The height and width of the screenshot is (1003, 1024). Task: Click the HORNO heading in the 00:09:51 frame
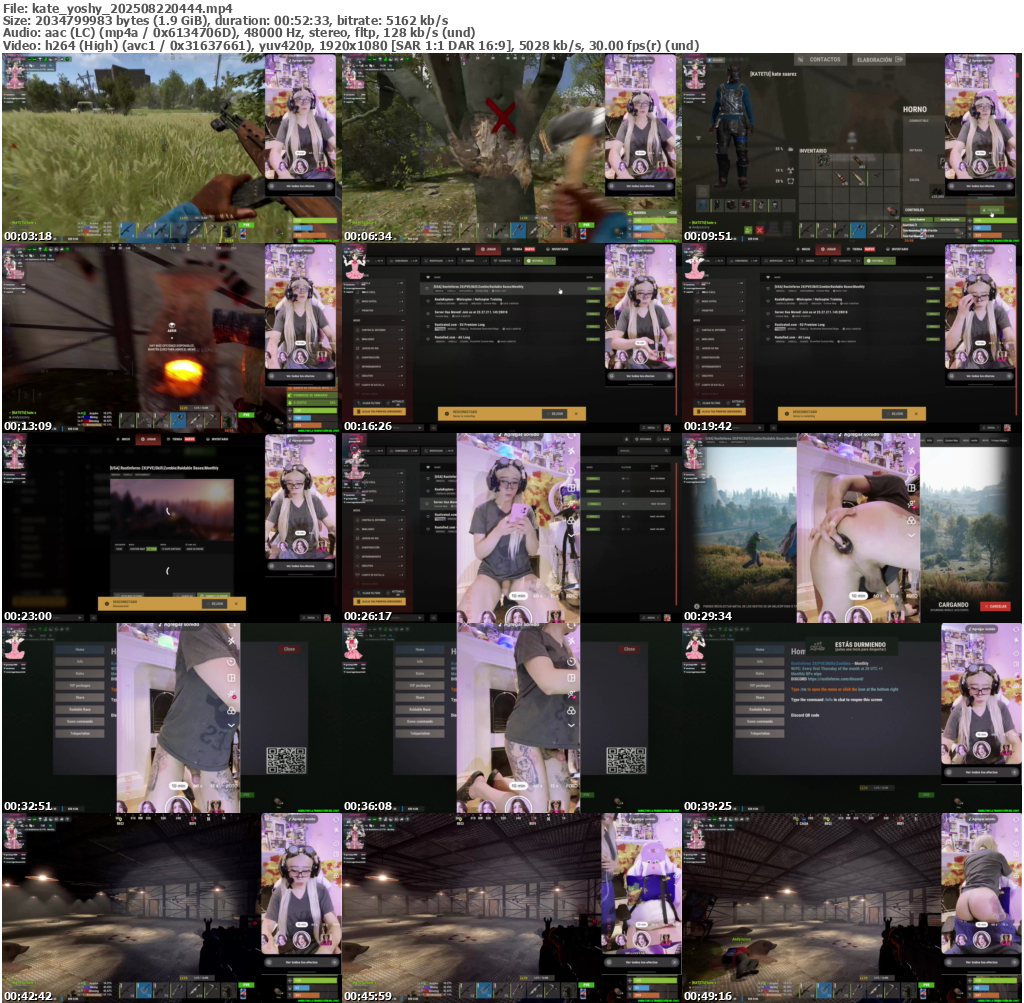pos(914,110)
